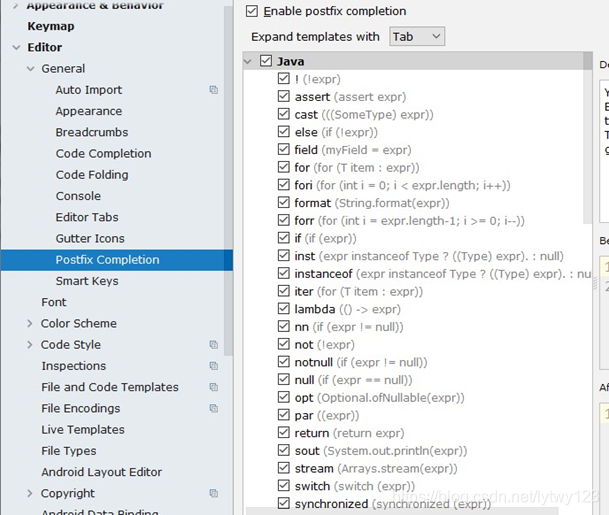Open Android Layout Editor settings
This screenshot has width=609, height=515.
[102, 472]
